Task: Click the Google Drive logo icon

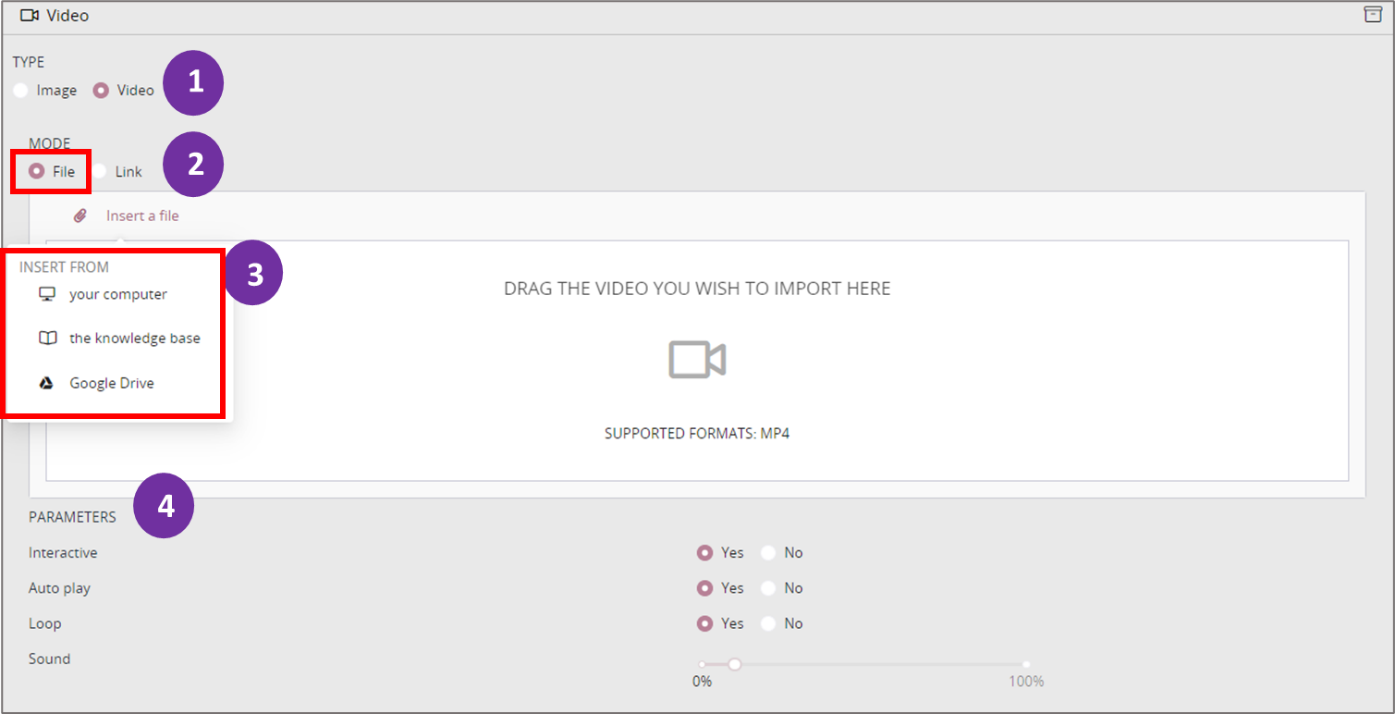Action: [x=47, y=383]
